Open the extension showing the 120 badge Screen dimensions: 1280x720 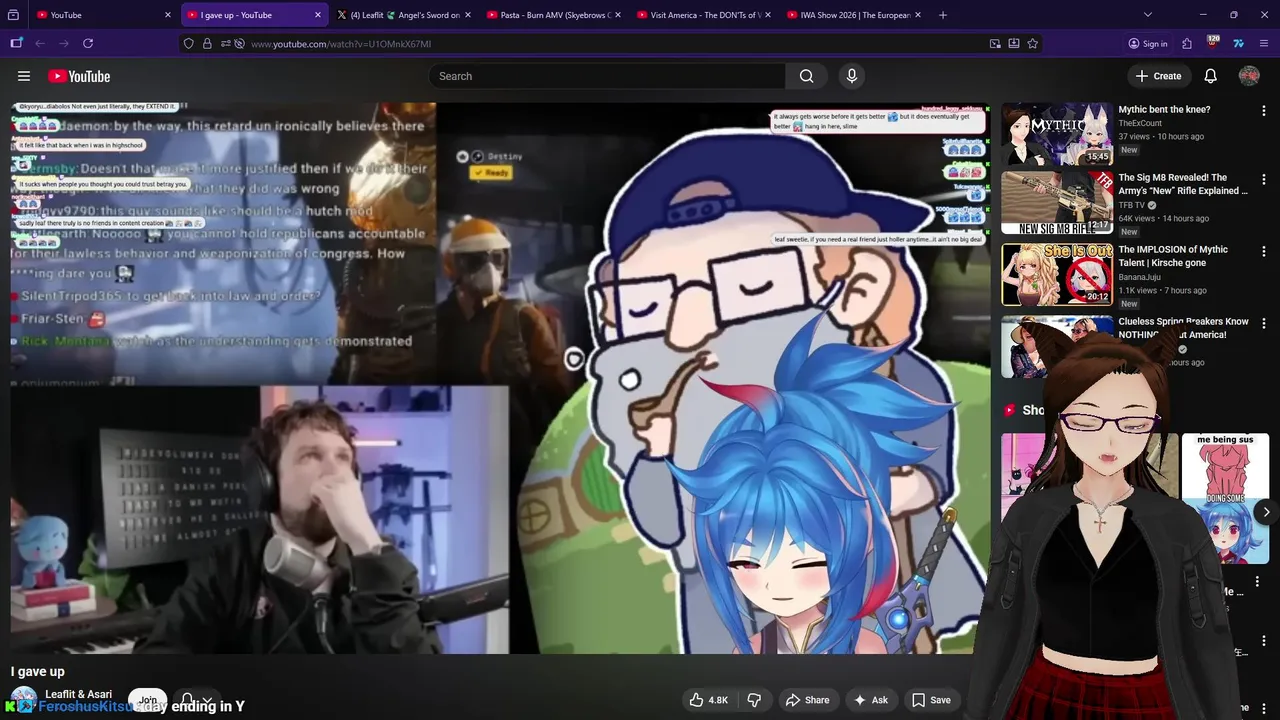1212,43
